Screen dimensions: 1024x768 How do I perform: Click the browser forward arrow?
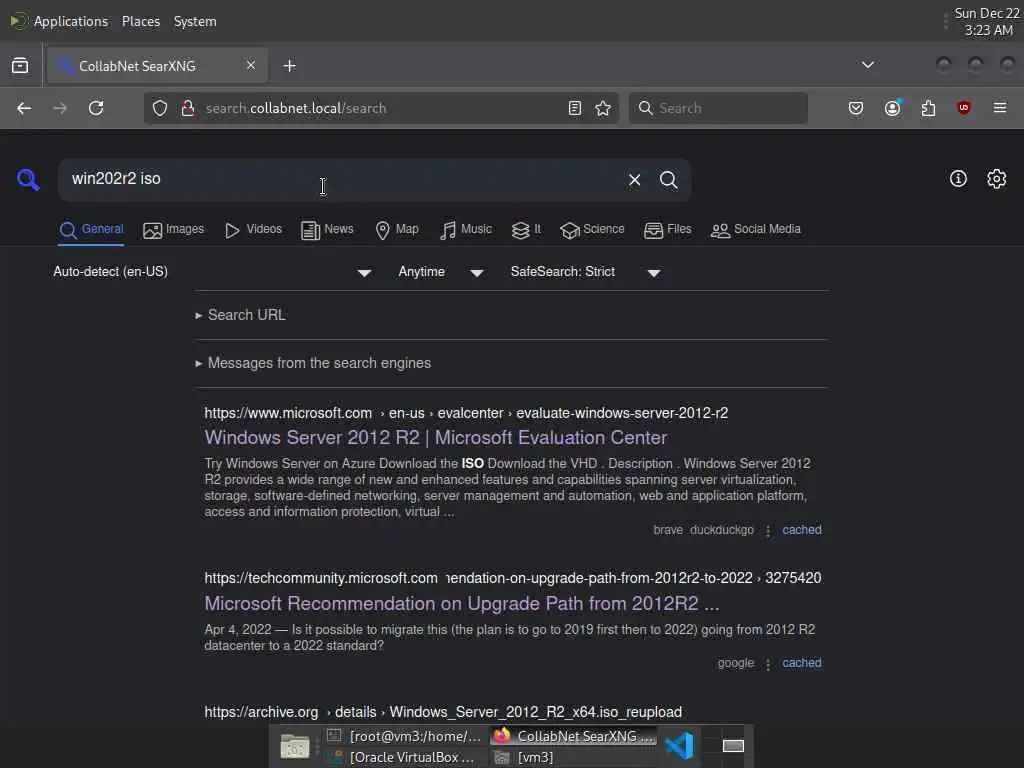[60, 108]
